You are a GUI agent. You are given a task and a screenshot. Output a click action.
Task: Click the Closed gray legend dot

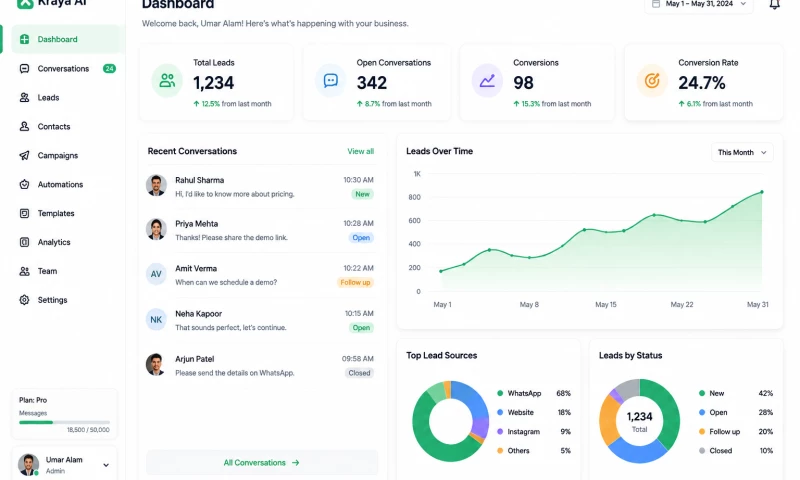[x=702, y=451]
